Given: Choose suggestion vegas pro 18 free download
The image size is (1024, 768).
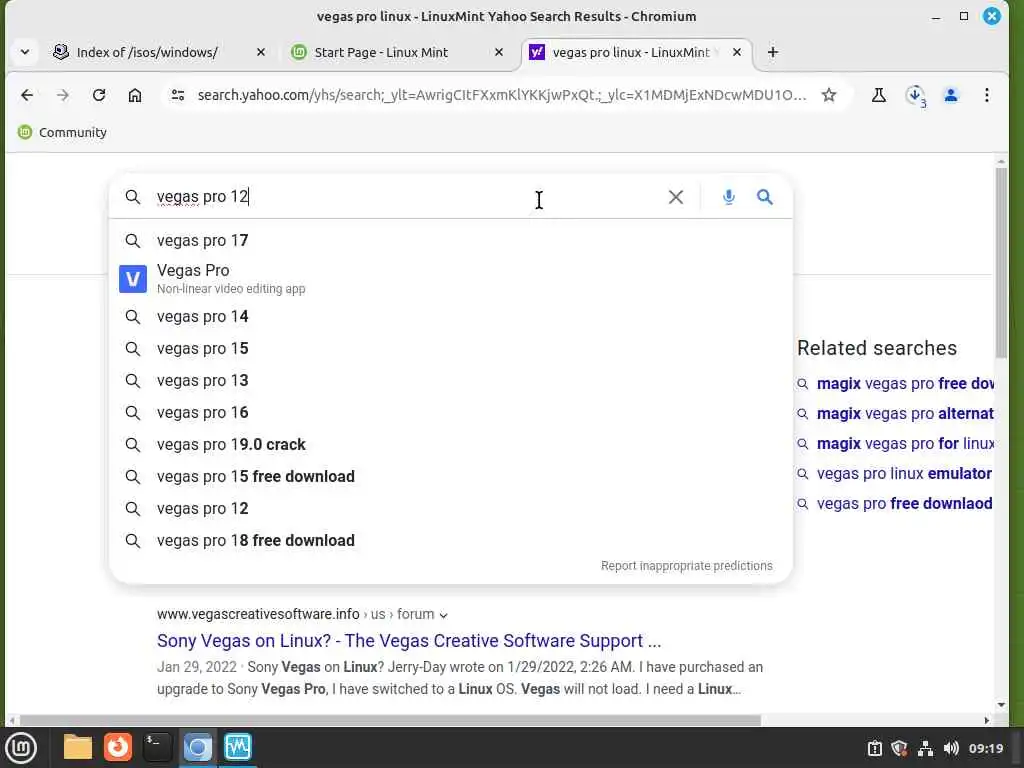Looking at the screenshot, I should pyautogui.click(x=451, y=541).
